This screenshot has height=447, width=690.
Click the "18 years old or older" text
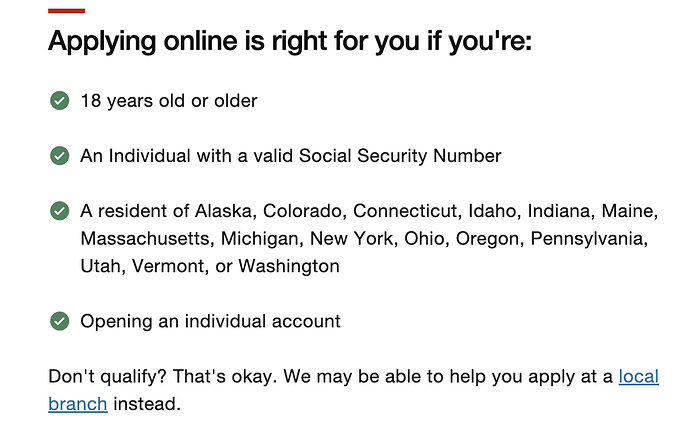coord(169,101)
